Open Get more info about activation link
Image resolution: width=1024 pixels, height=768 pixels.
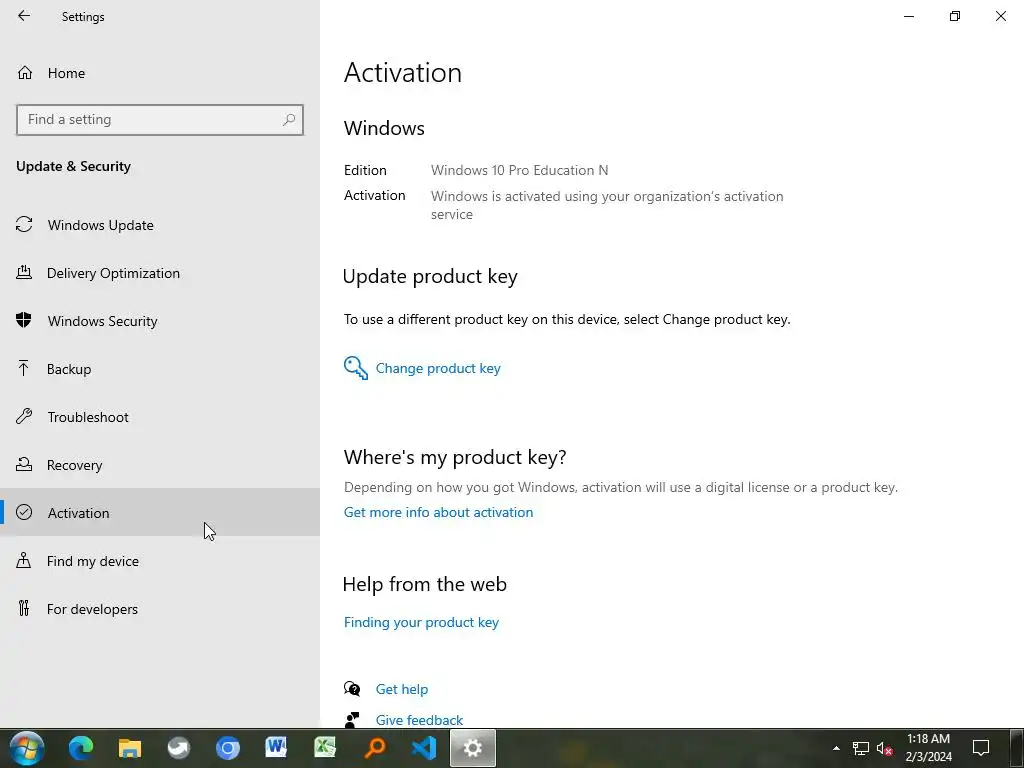pyautogui.click(x=438, y=512)
